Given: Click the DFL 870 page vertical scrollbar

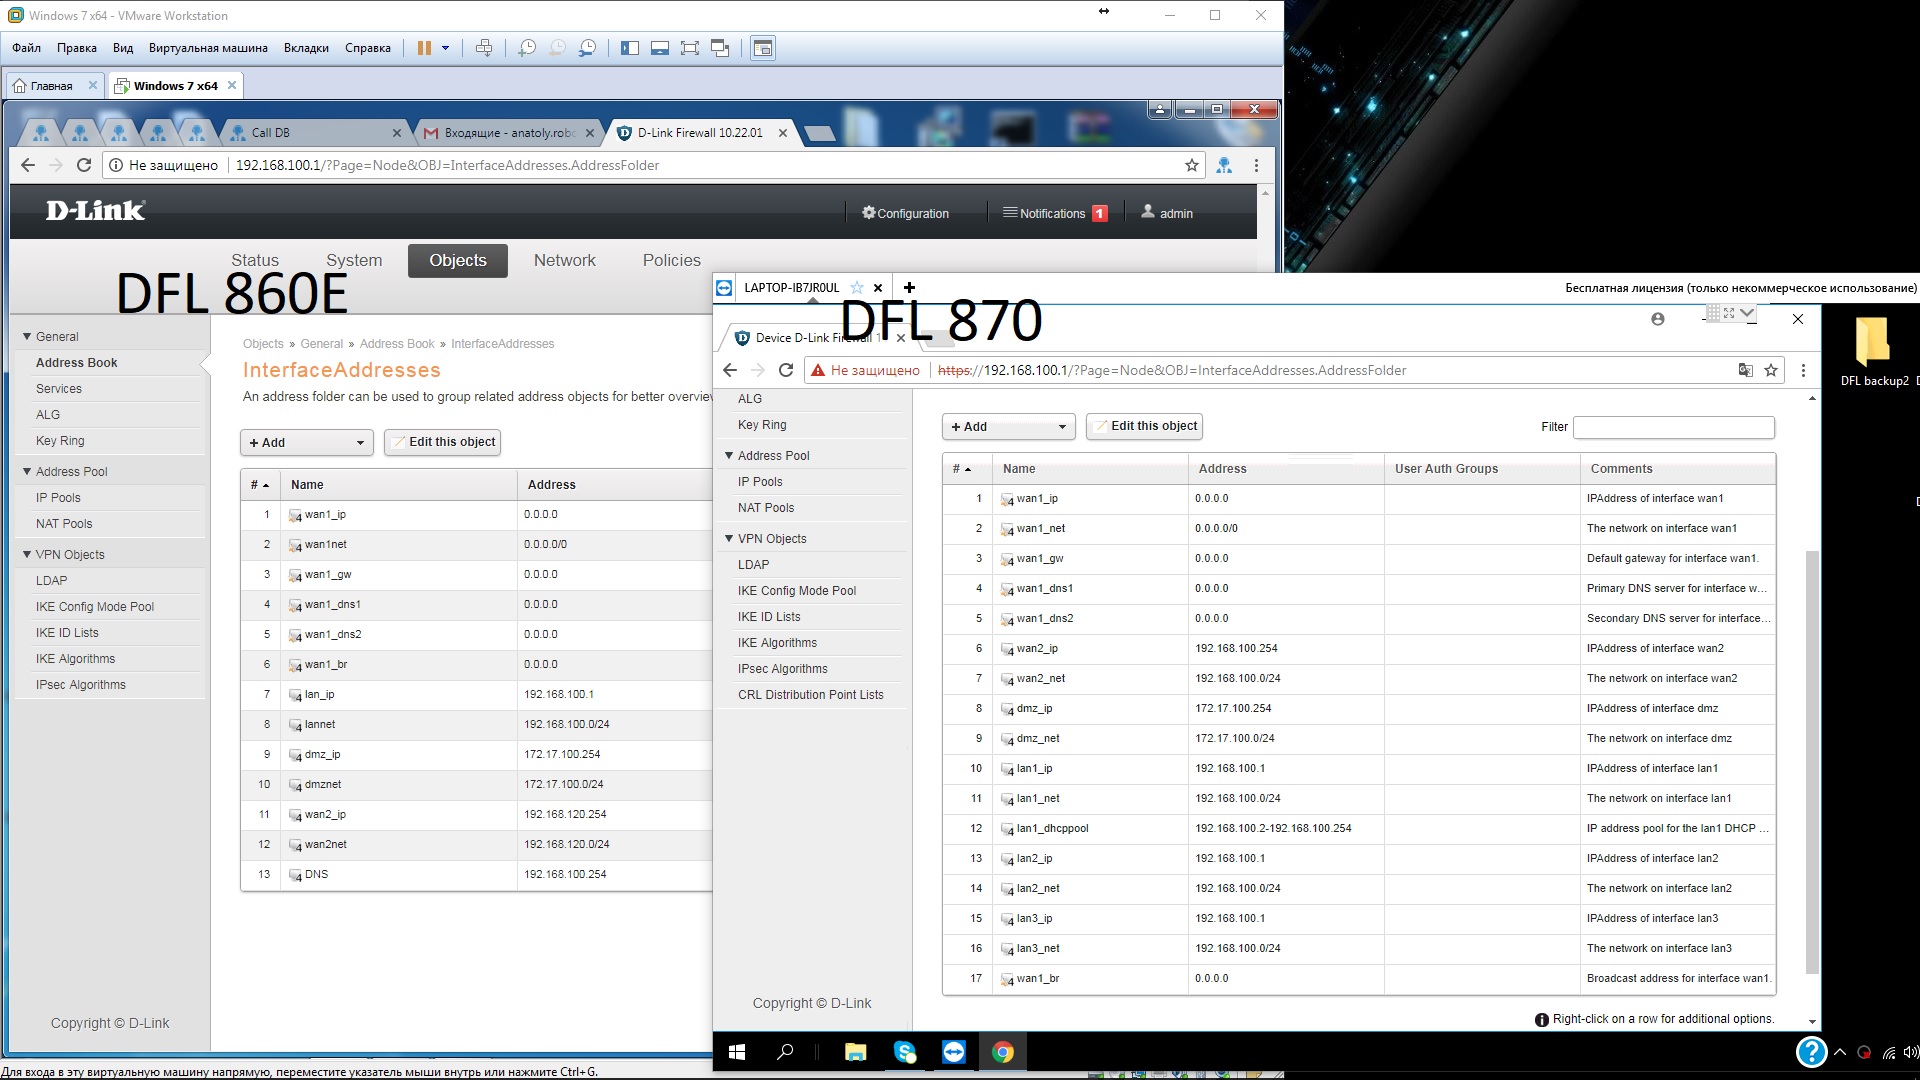Looking at the screenshot, I should (1812, 760).
